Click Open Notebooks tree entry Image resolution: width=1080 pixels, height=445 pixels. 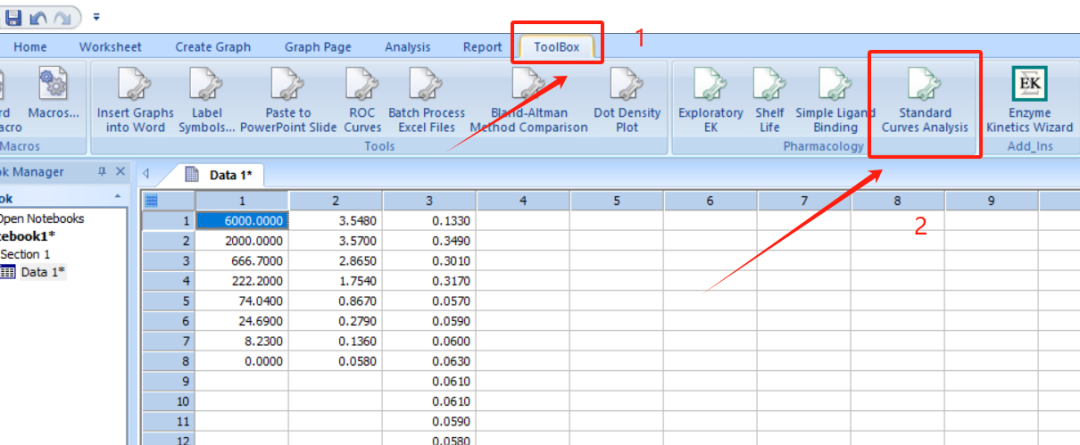[x=42, y=218]
